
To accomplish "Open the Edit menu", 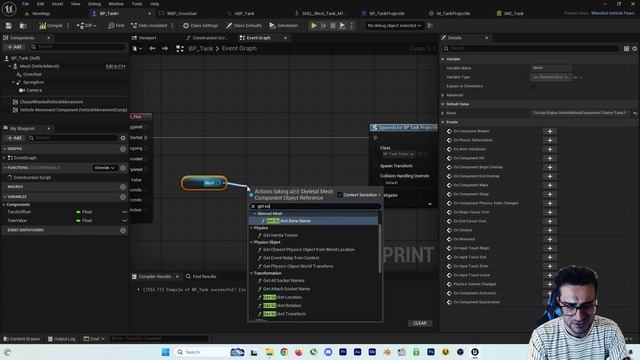I will click(40, 4).
